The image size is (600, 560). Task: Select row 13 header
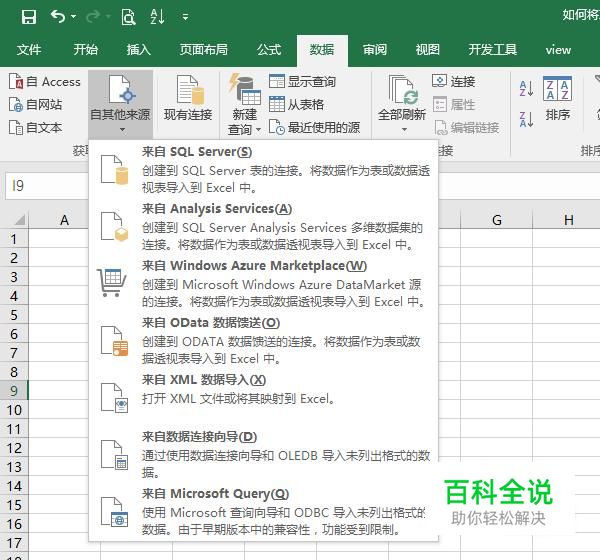pyautogui.click(x=14, y=467)
